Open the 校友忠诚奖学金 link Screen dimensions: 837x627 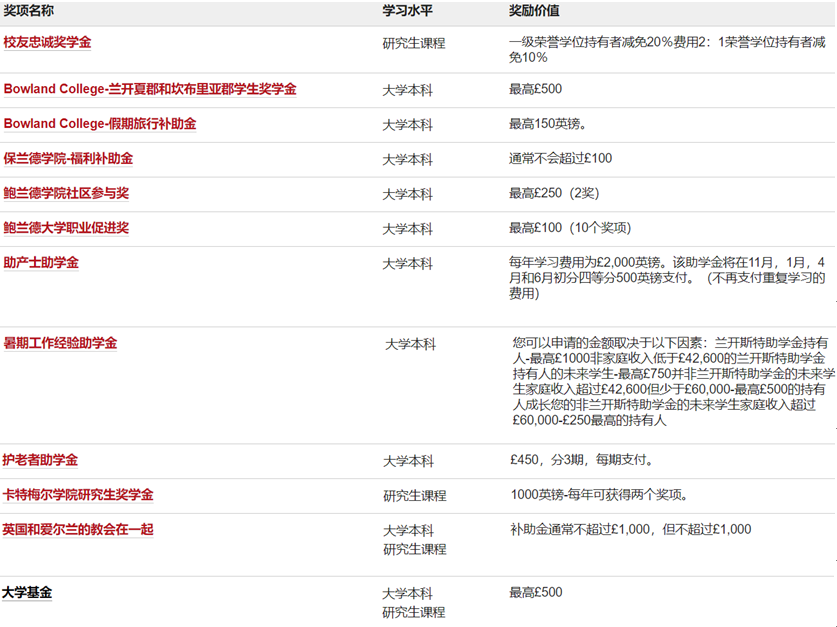(47, 42)
